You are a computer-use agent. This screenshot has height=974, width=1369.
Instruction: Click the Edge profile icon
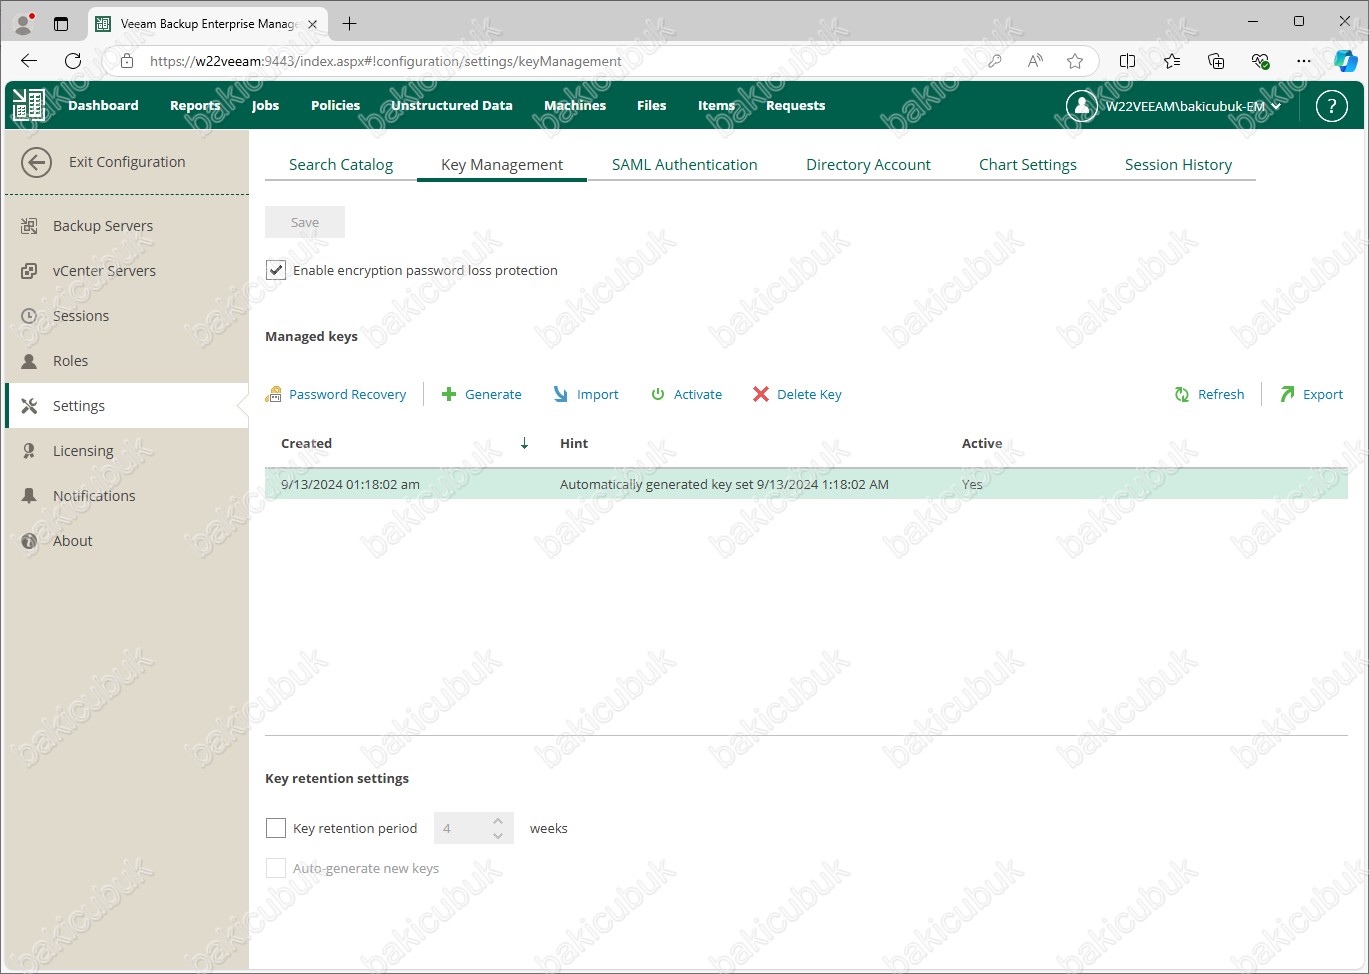point(24,23)
